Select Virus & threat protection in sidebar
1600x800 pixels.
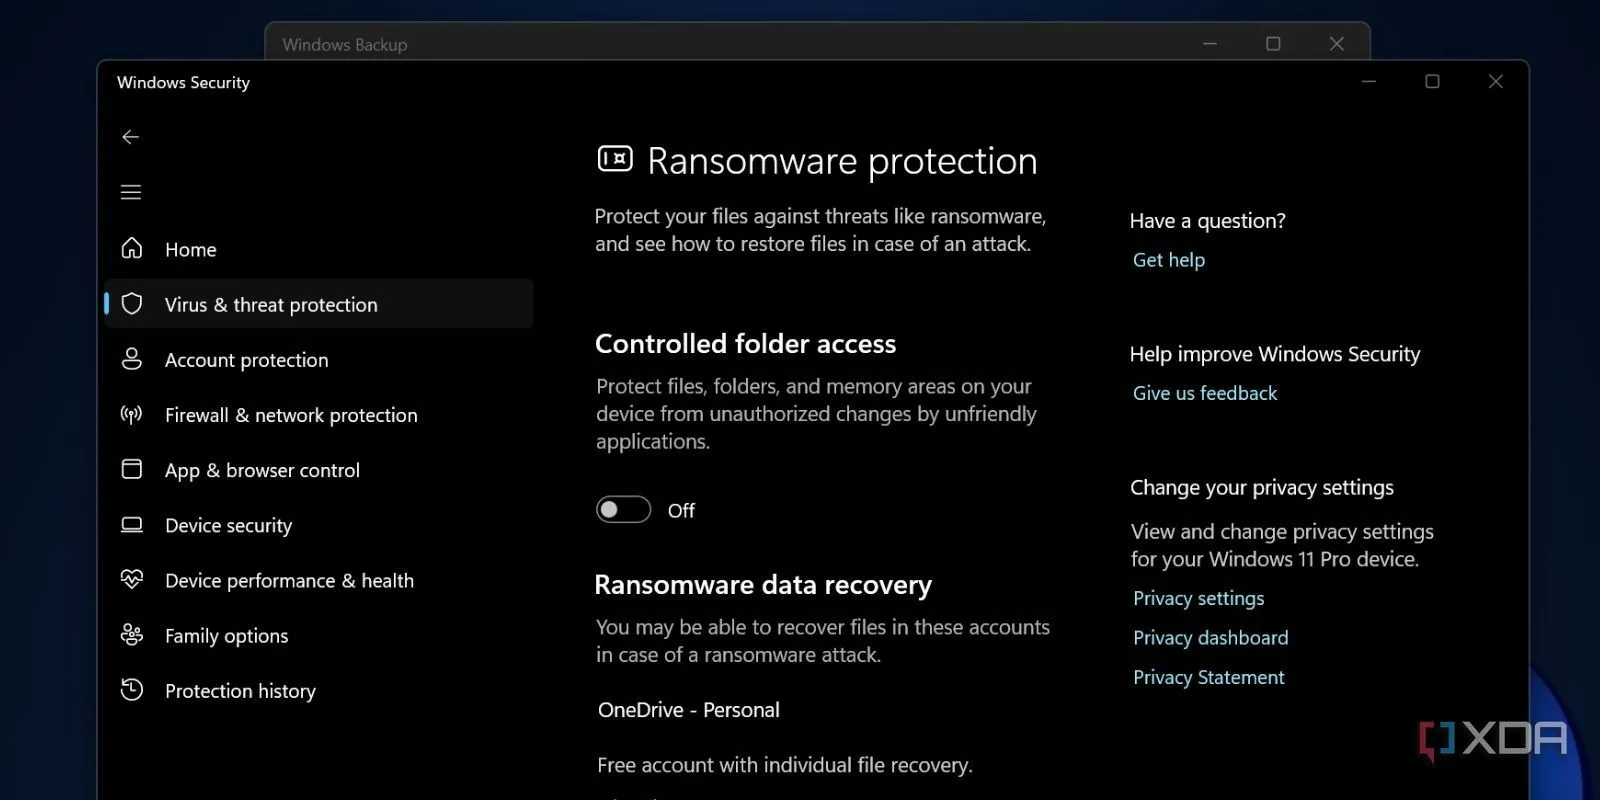318,304
